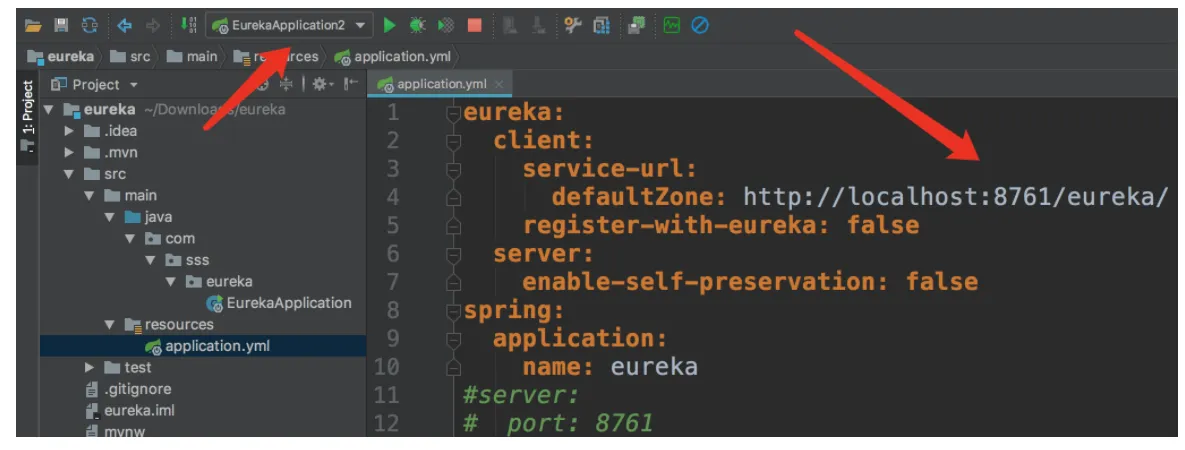Viewport: 1185px width, 450px height.
Task: Select the eureka package folder under sss
Action: 219,281
